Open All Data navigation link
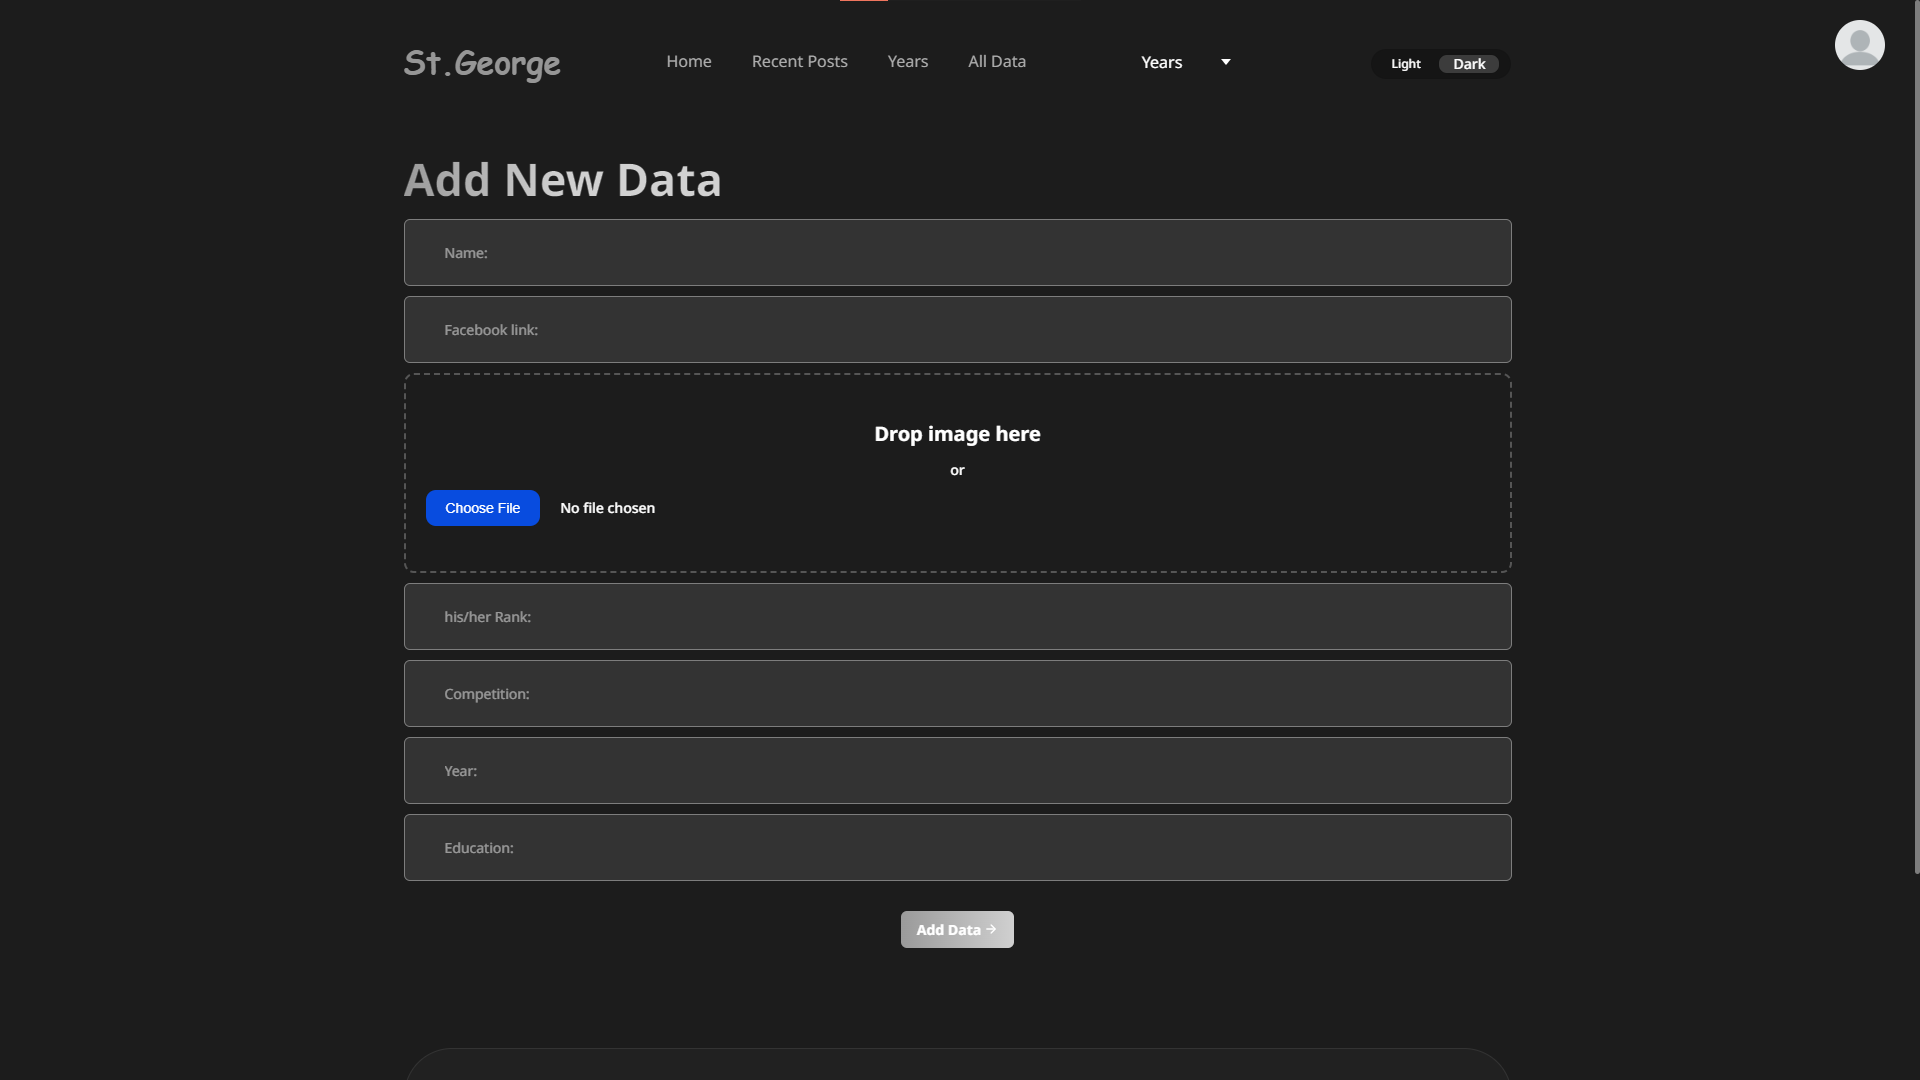This screenshot has height=1080, width=1920. coord(996,61)
